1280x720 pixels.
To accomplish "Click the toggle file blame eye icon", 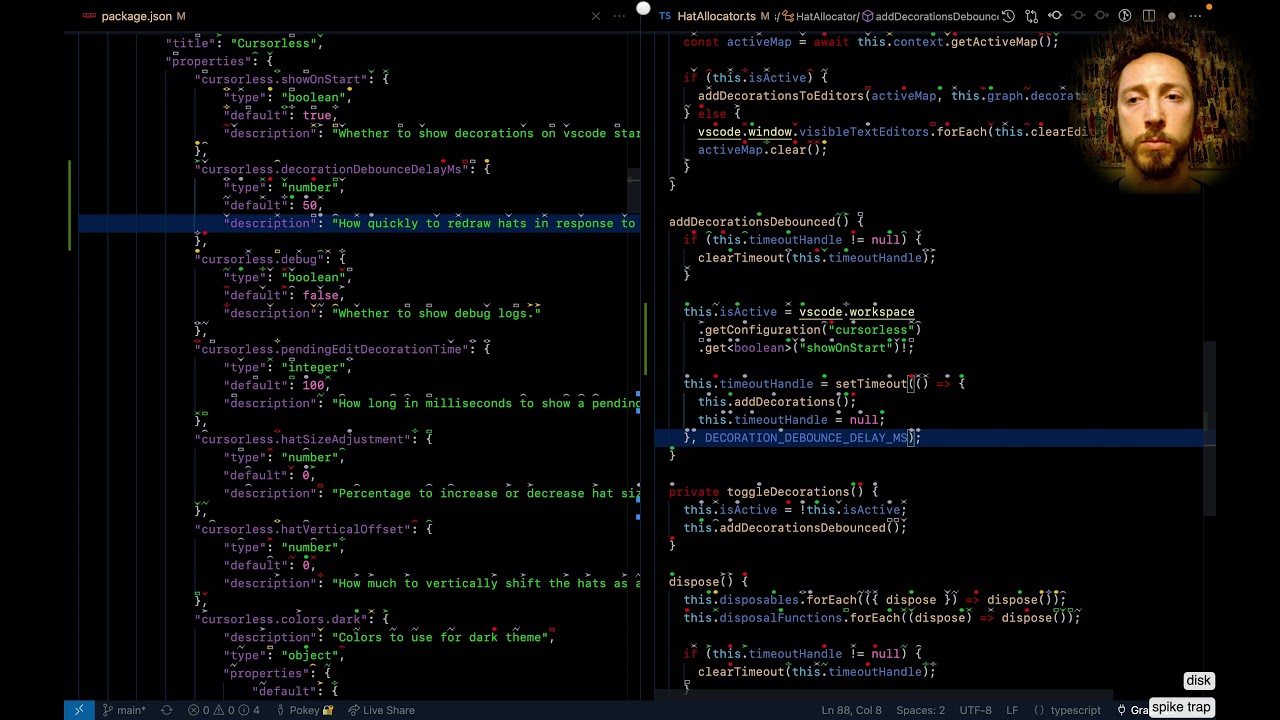I will pyautogui.click(x=1055, y=16).
